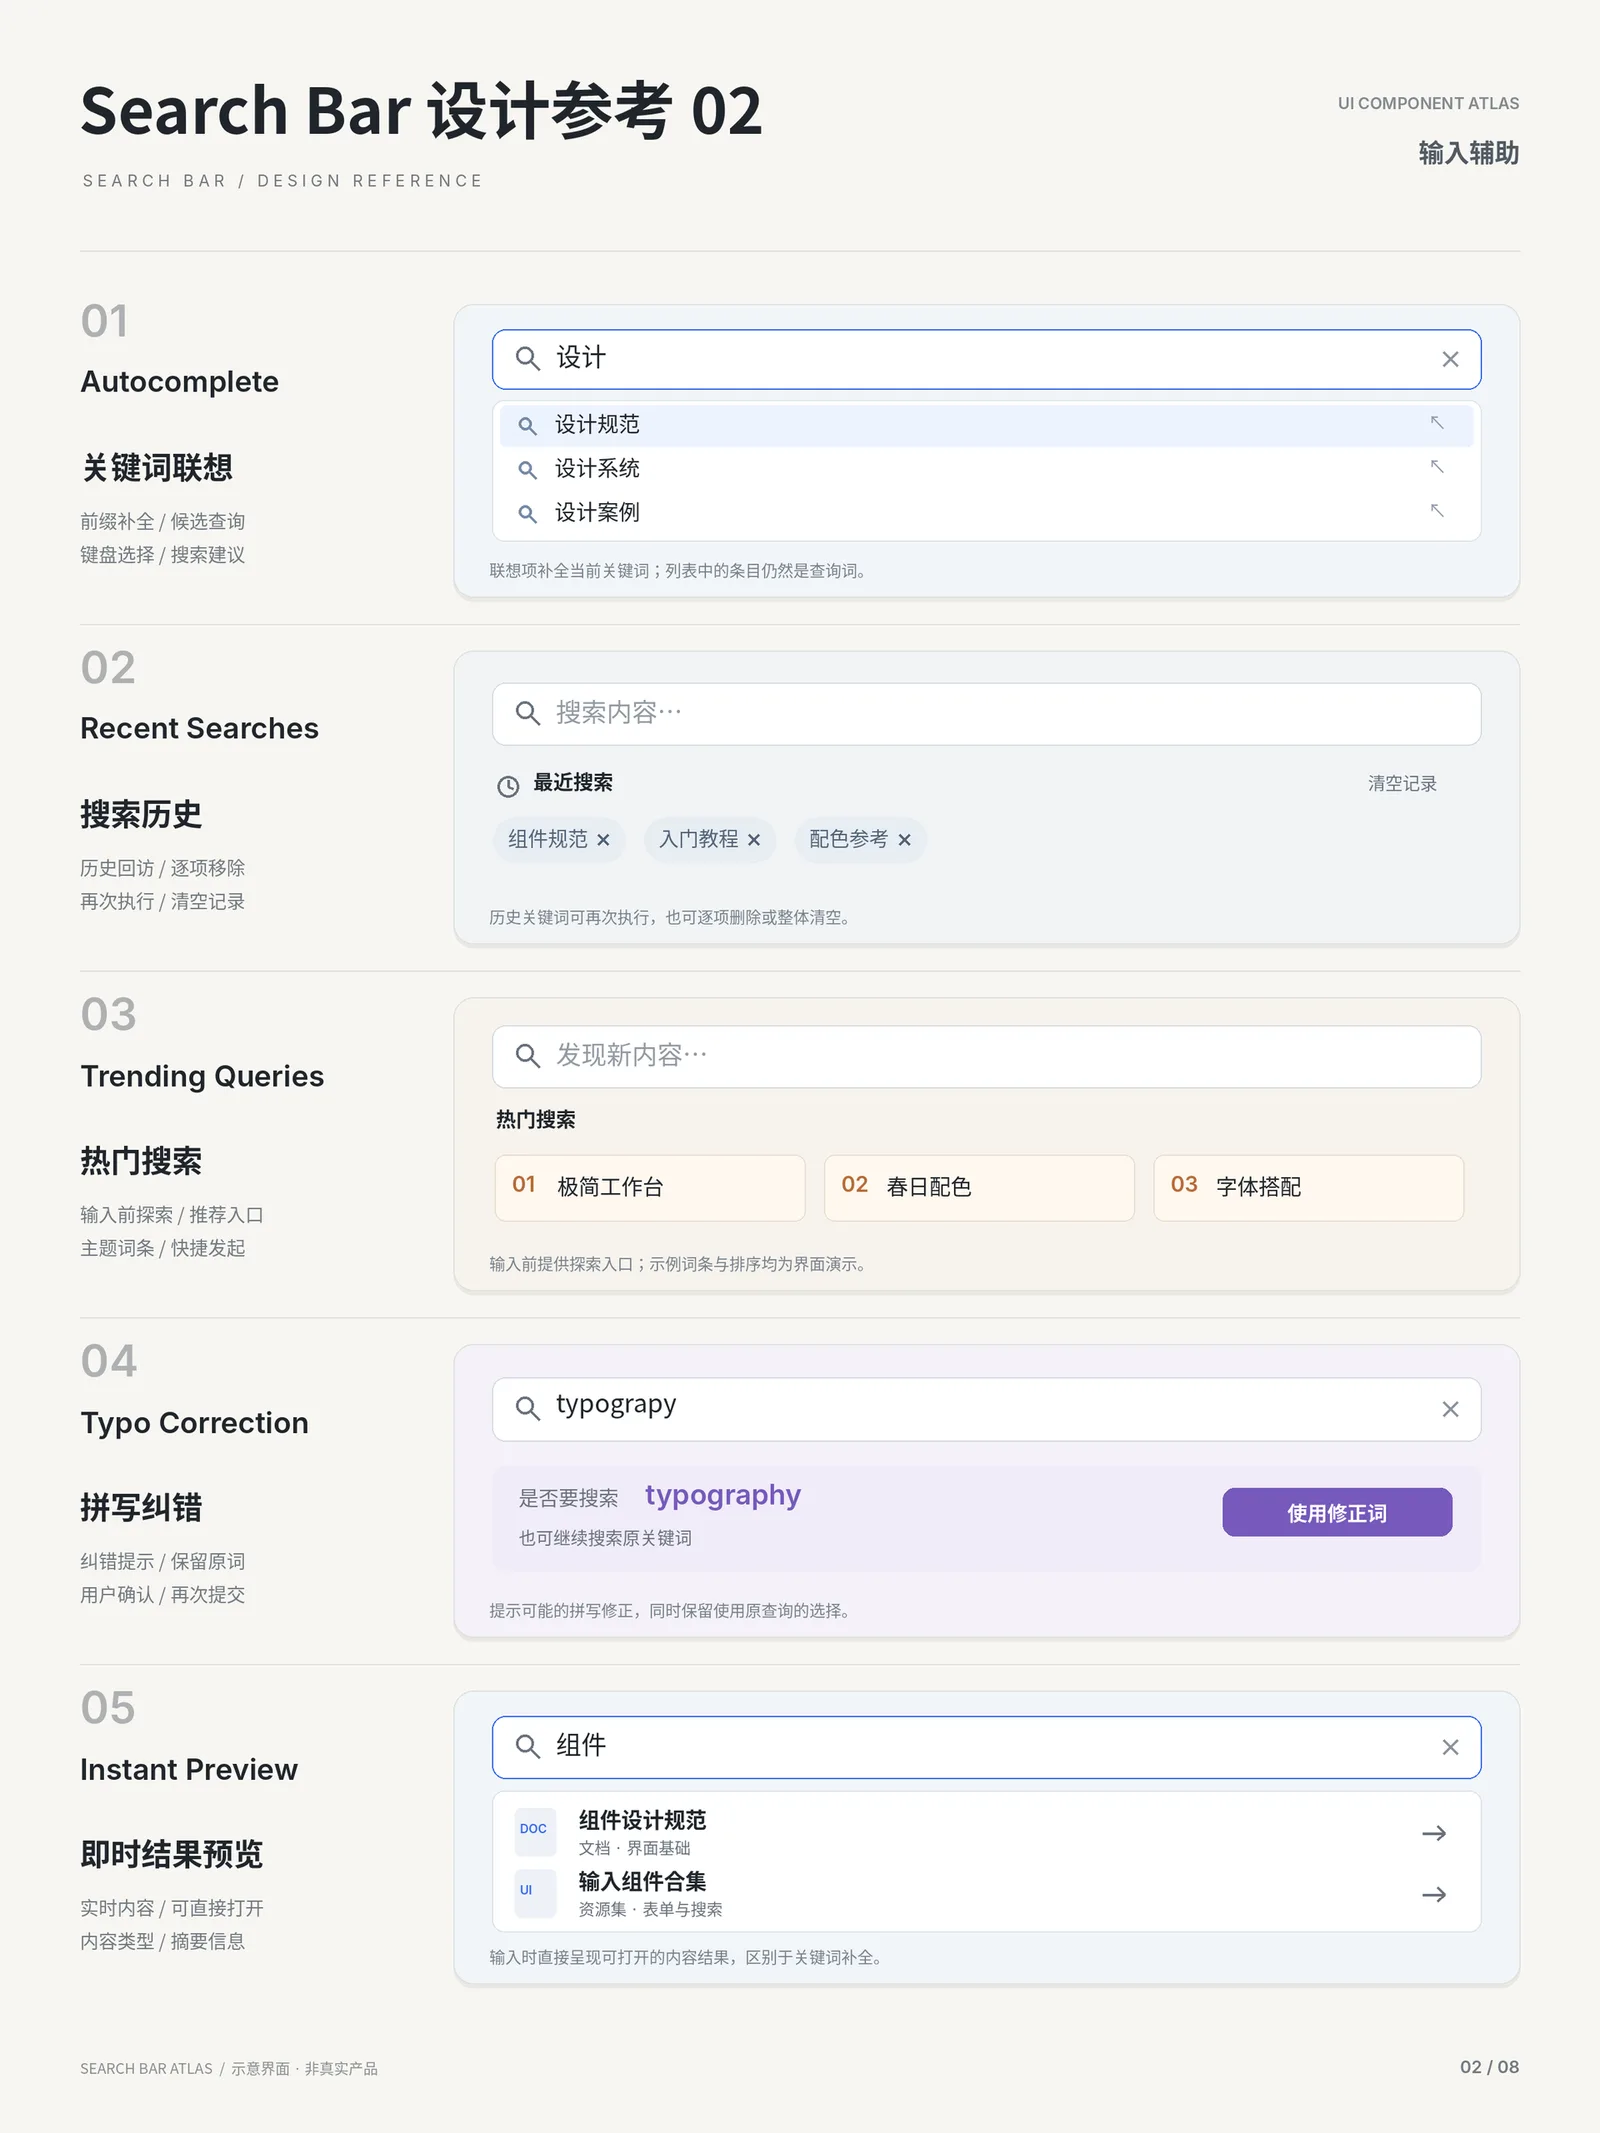Open 输入组件合集 result via arrow icon
The image size is (1600, 2133).
click(x=1434, y=1894)
